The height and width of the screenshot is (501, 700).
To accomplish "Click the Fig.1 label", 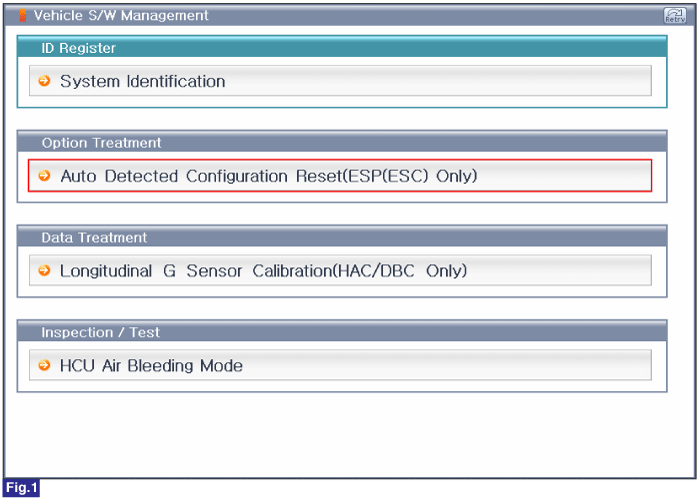I will click(21, 488).
